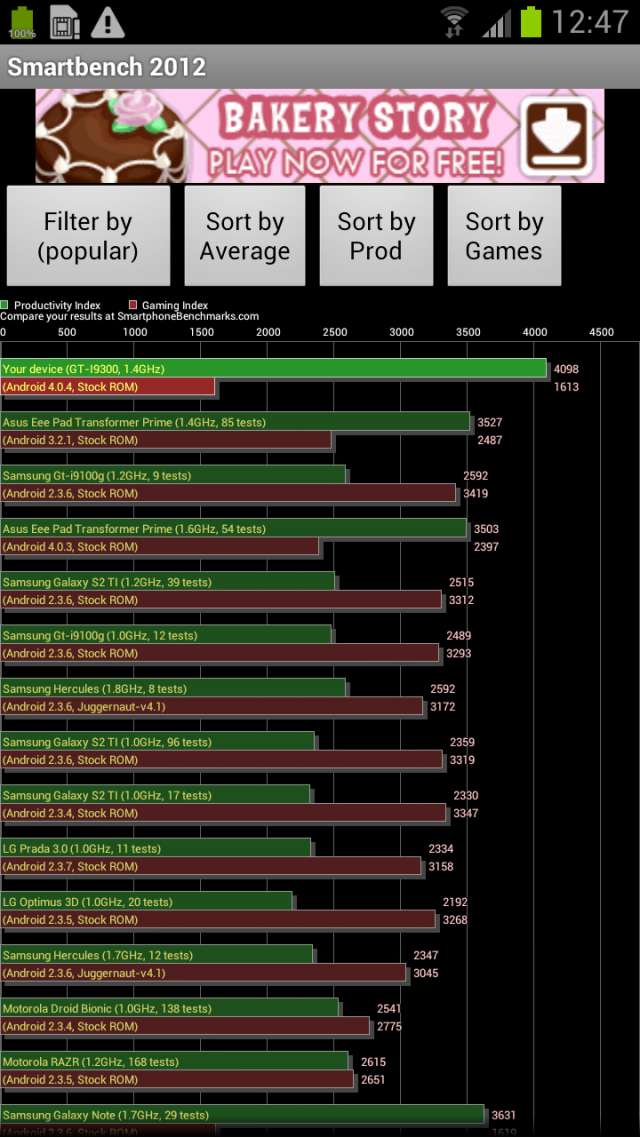The width and height of the screenshot is (640, 1138).
Task: Tap the 3419 gaming score
Action: tap(475, 494)
